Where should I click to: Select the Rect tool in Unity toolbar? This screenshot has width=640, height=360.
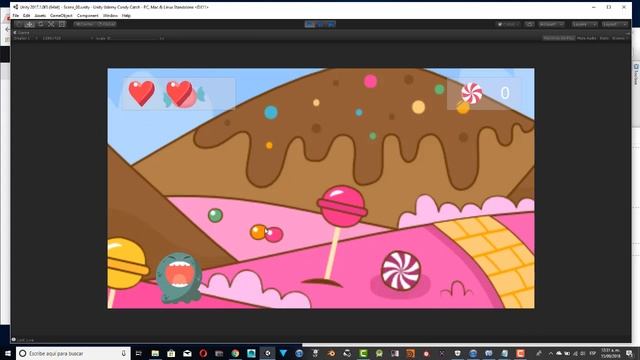(x=62, y=24)
